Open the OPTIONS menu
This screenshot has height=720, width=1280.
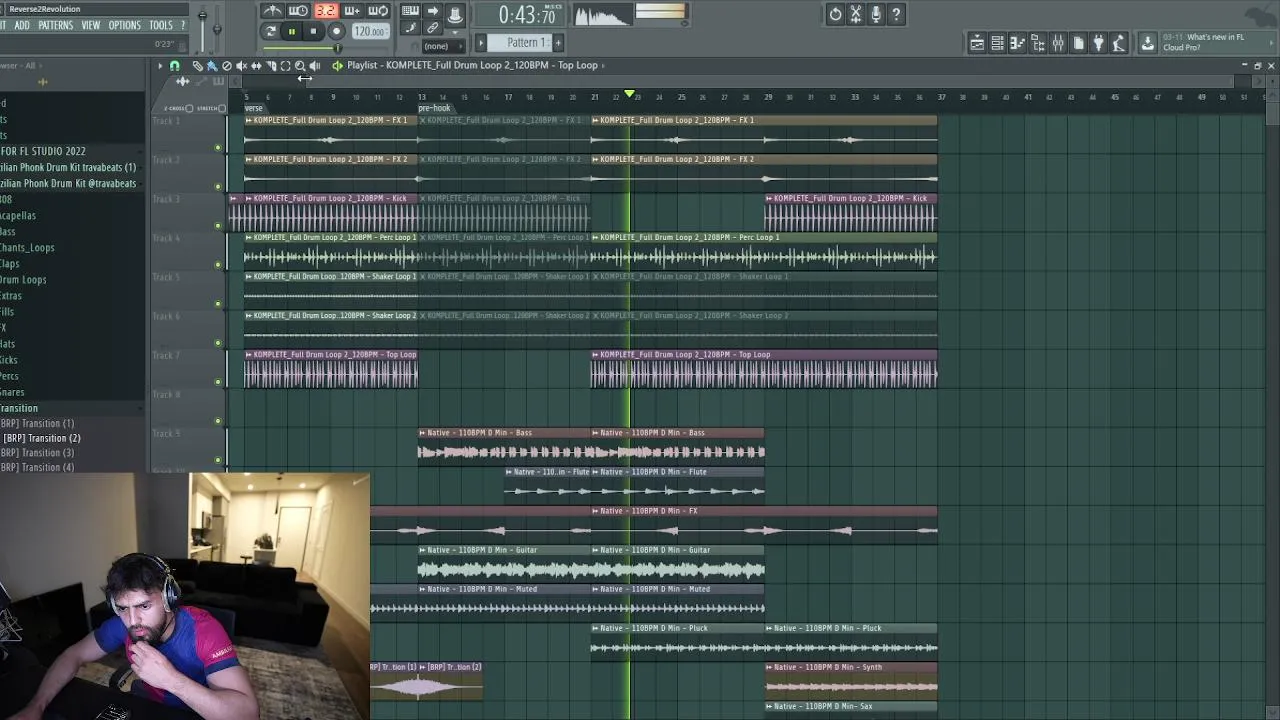[x=124, y=25]
